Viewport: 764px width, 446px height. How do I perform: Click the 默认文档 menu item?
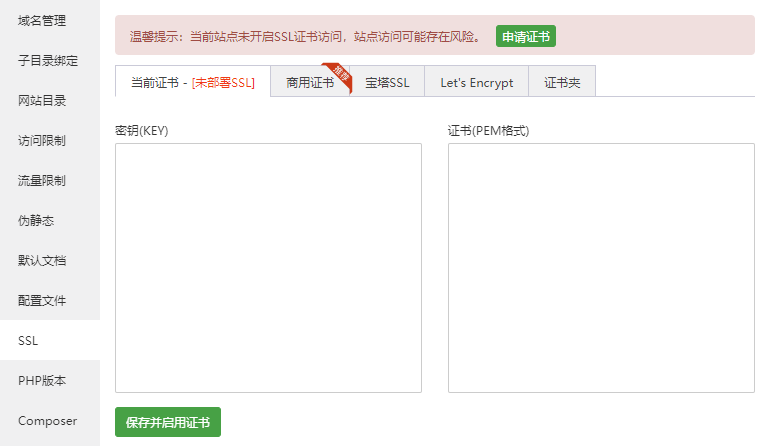(42, 260)
